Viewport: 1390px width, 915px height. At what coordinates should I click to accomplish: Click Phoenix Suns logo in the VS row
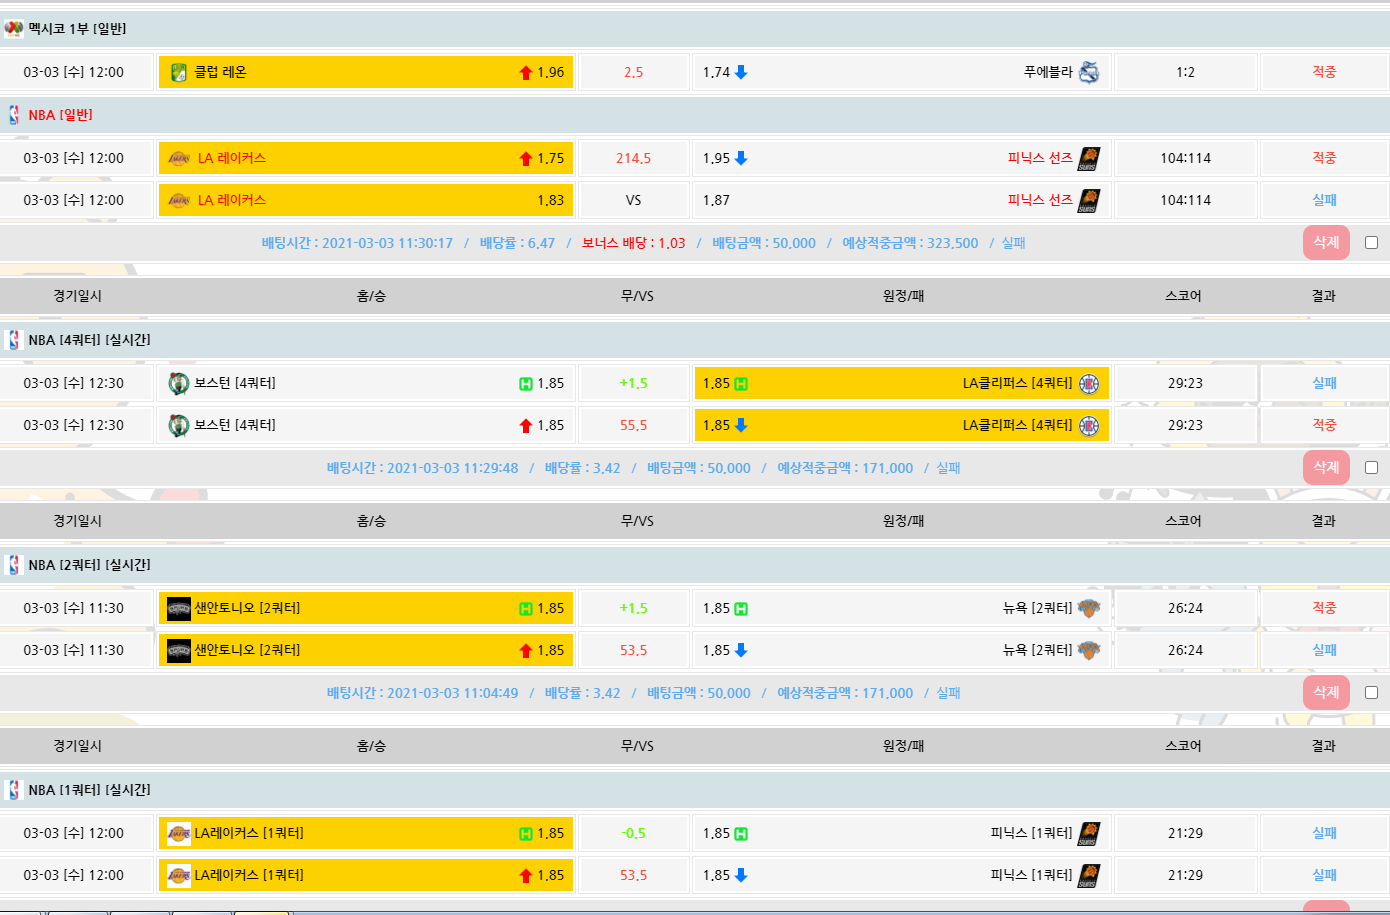pos(1089,200)
